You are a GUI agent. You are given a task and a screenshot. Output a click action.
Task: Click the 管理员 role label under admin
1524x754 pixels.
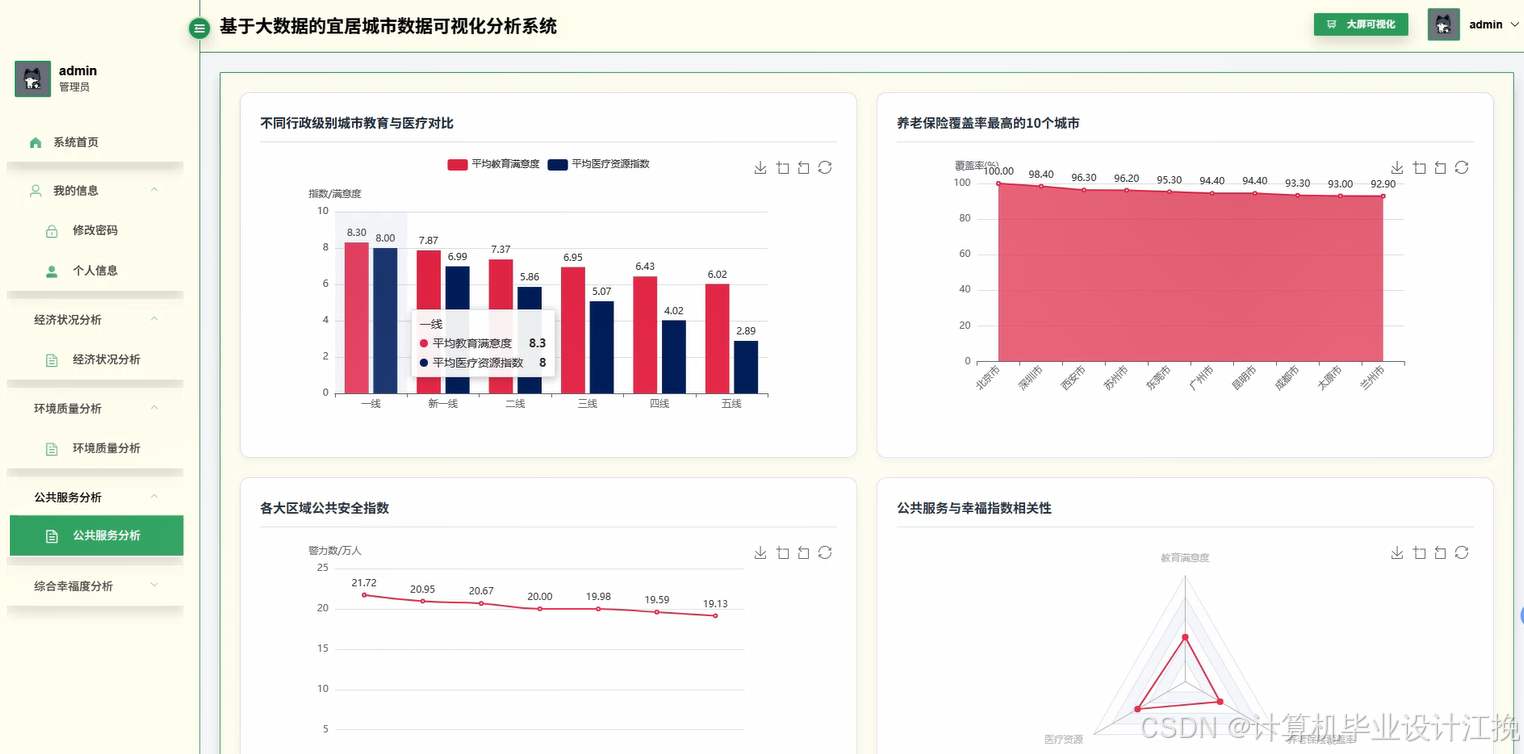click(x=74, y=88)
